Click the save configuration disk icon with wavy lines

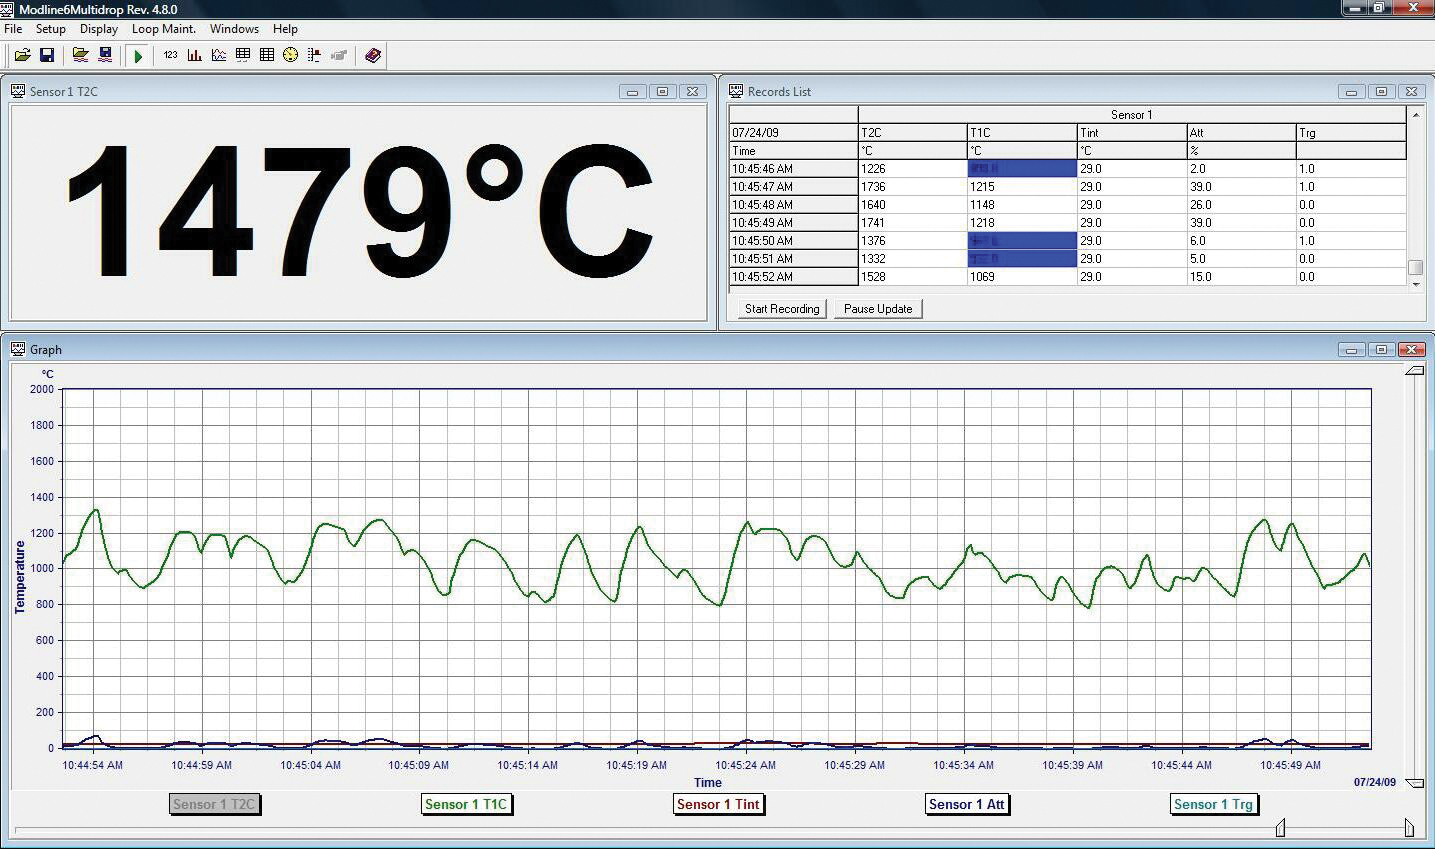tap(105, 55)
